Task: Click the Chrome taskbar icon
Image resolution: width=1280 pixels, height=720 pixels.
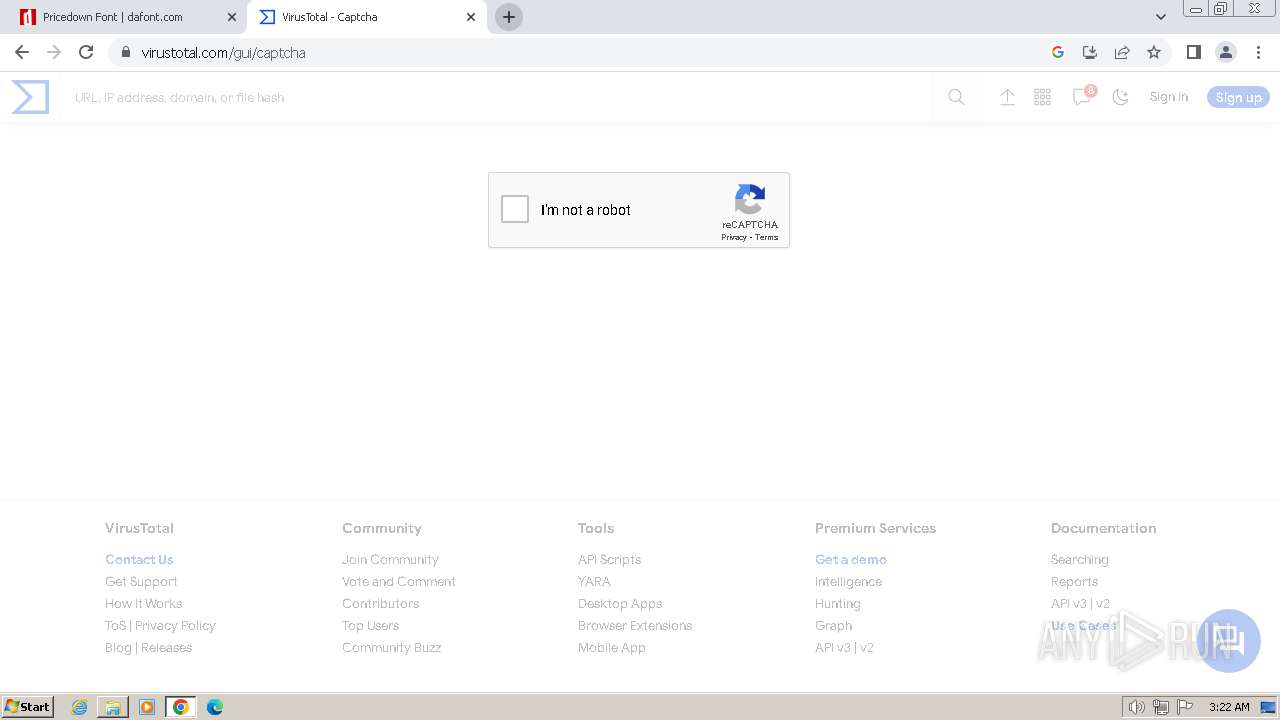Action: (x=180, y=707)
